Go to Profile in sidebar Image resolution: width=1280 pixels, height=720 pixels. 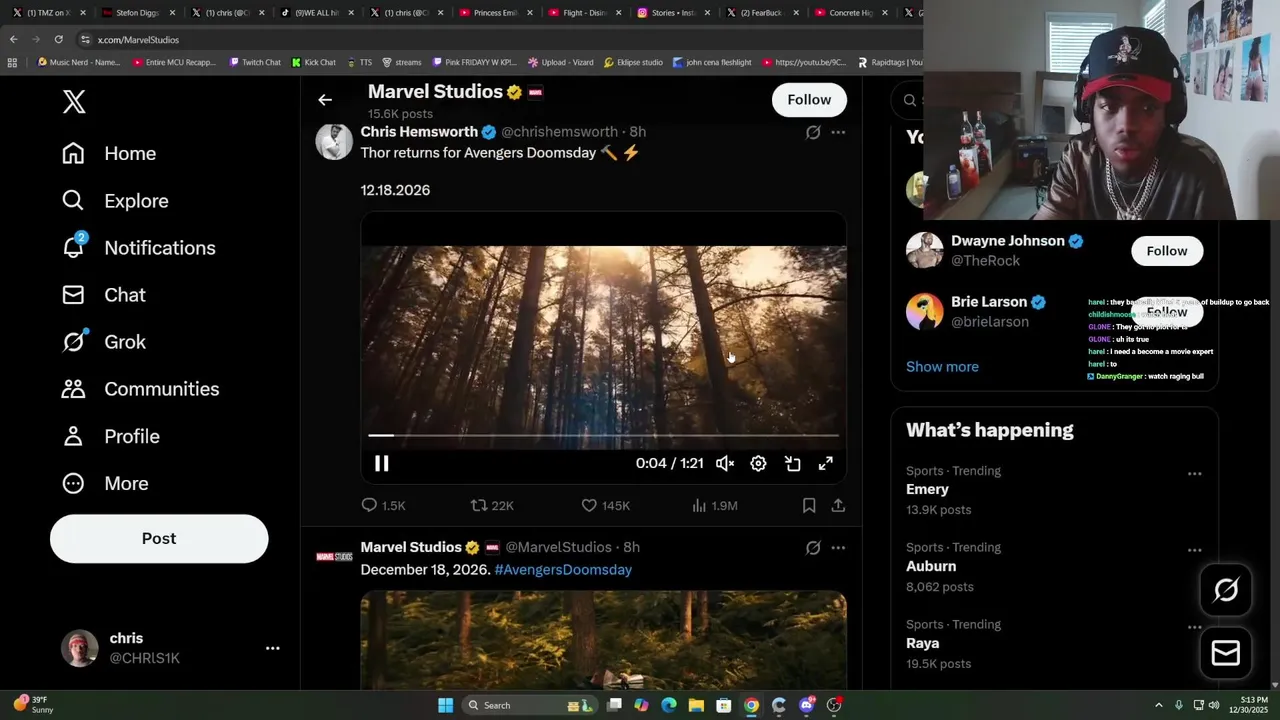[110, 436]
